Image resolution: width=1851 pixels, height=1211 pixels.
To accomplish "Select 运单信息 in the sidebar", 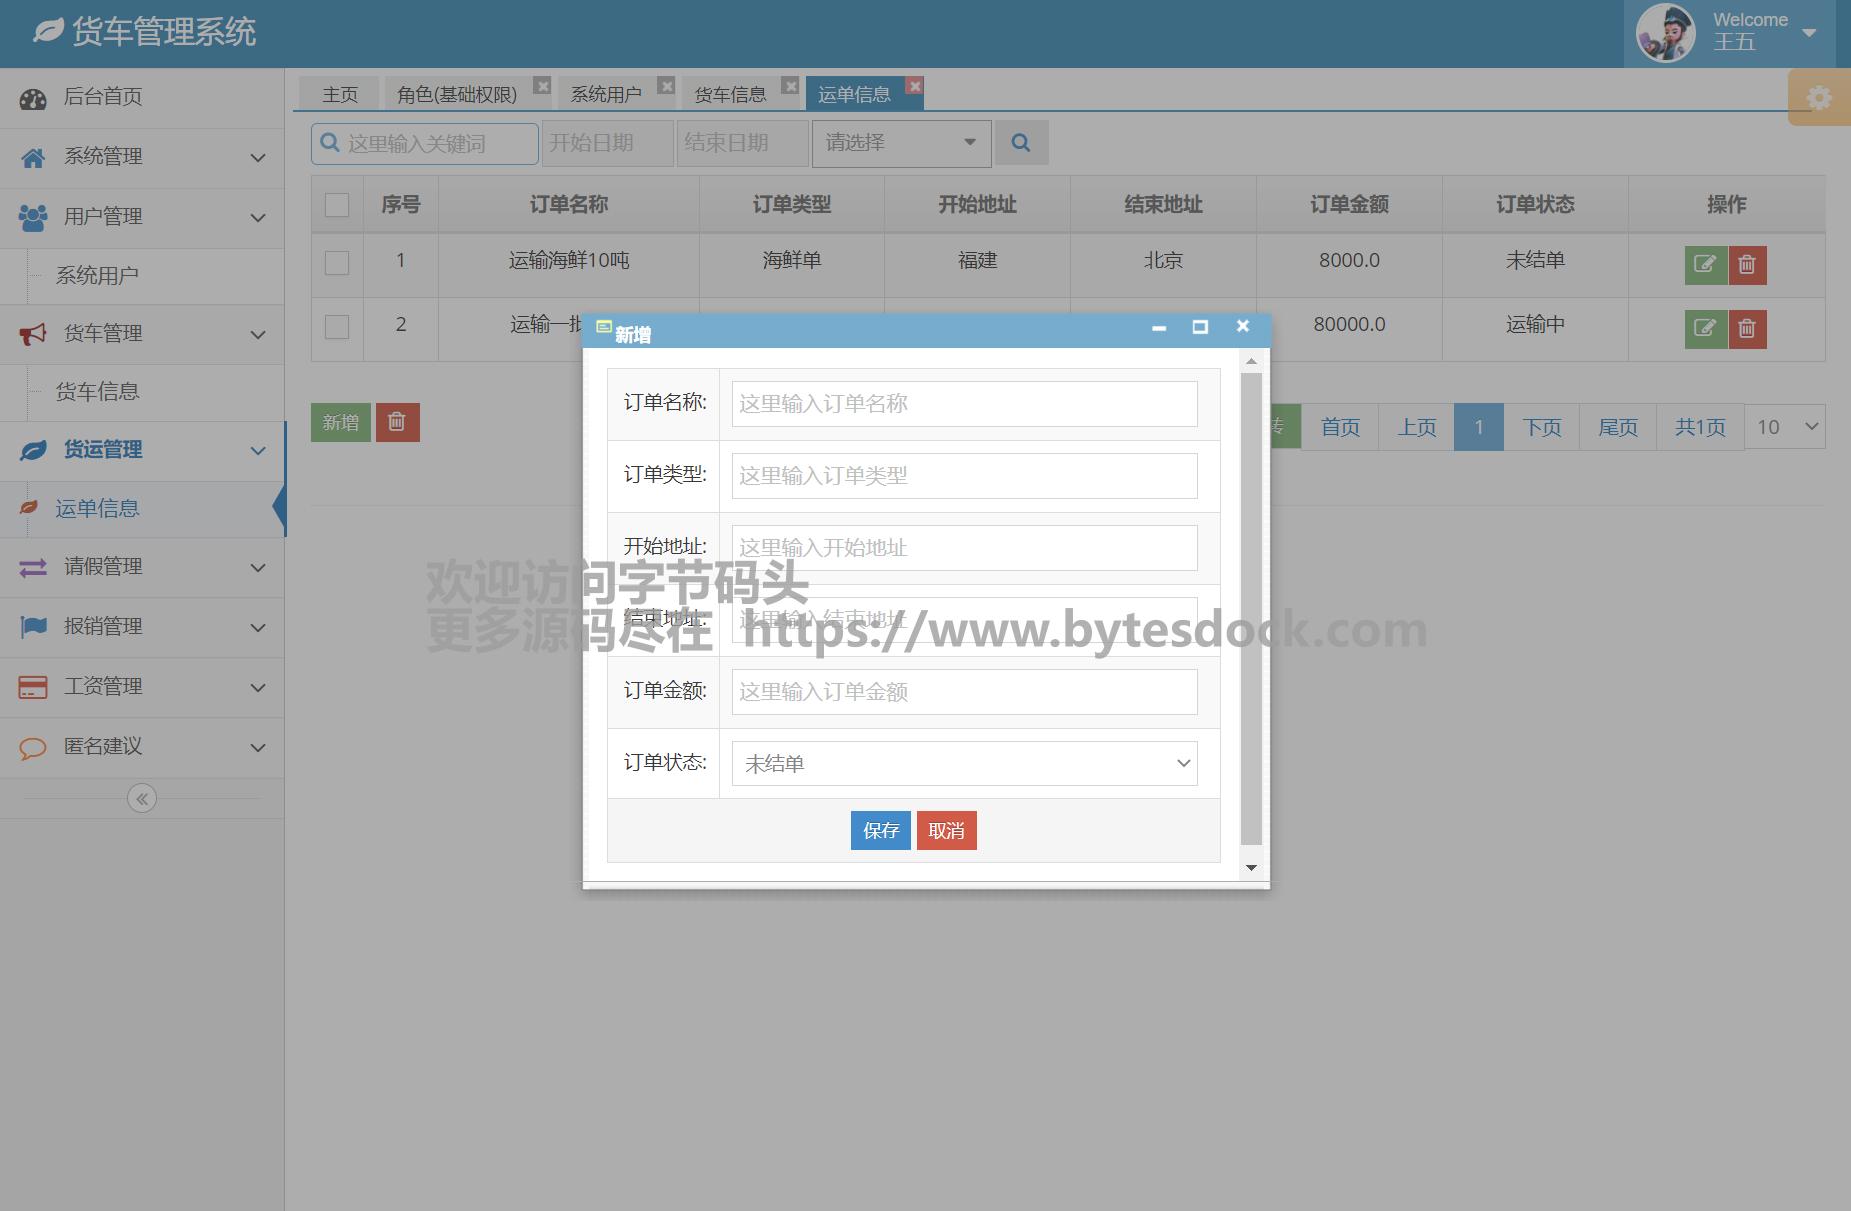I will pos(97,509).
